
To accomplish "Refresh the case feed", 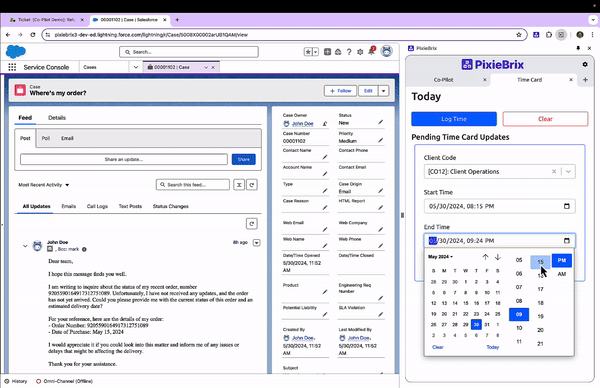I will [251, 185].
